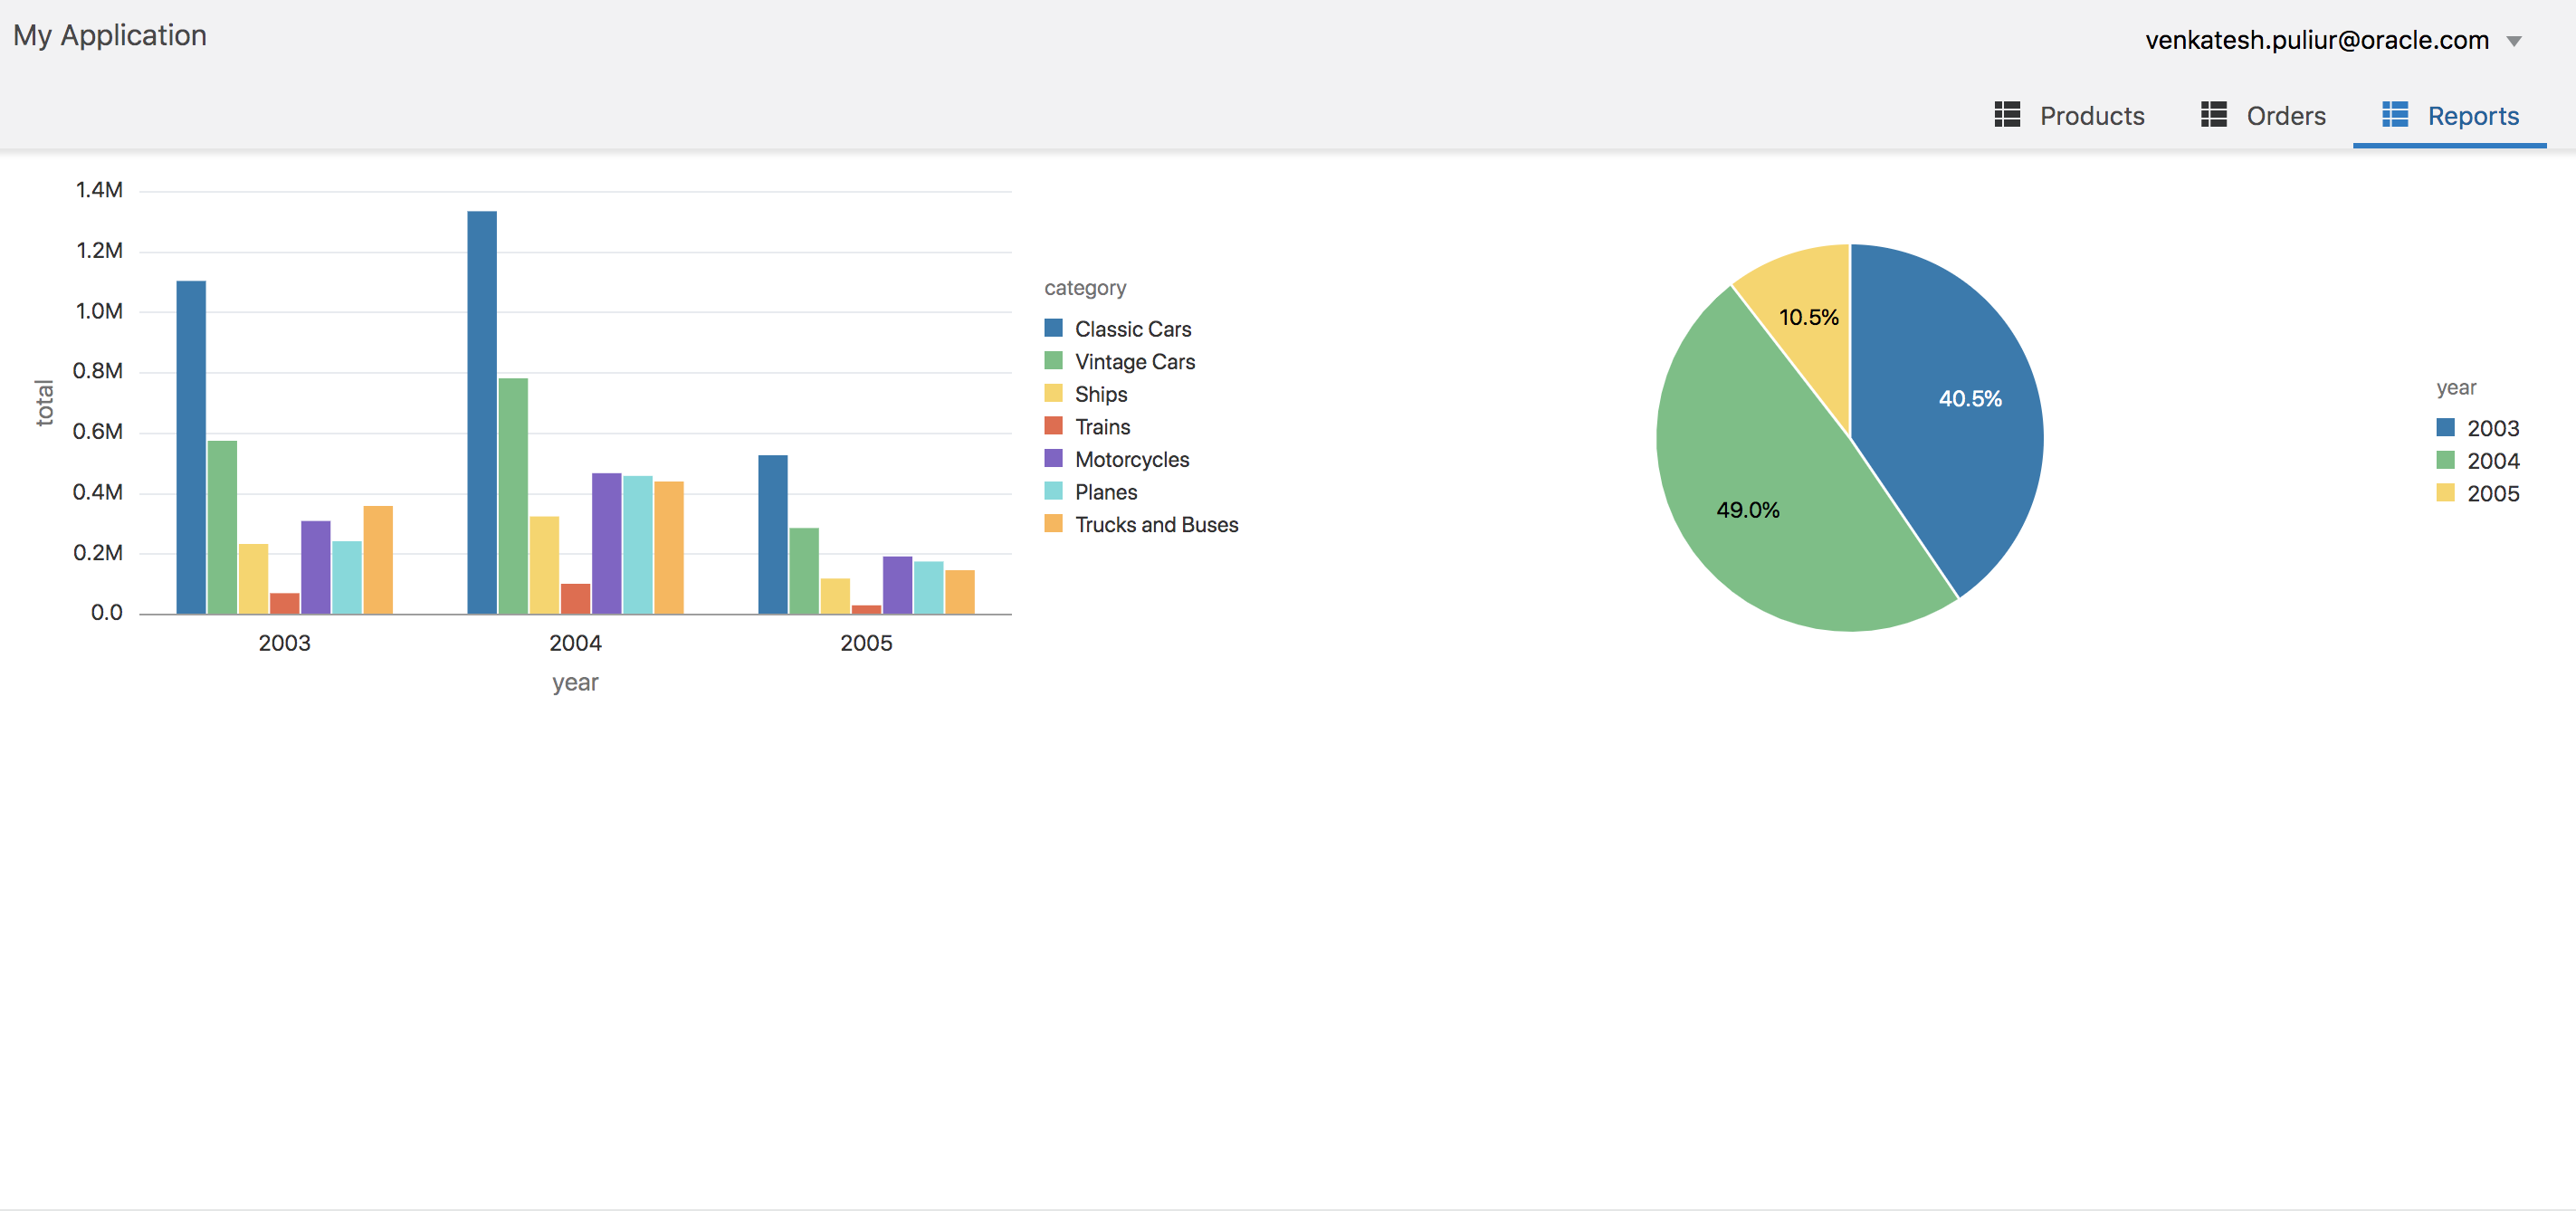
Task: Click the 1.4M y-axis value
Action: (x=99, y=190)
